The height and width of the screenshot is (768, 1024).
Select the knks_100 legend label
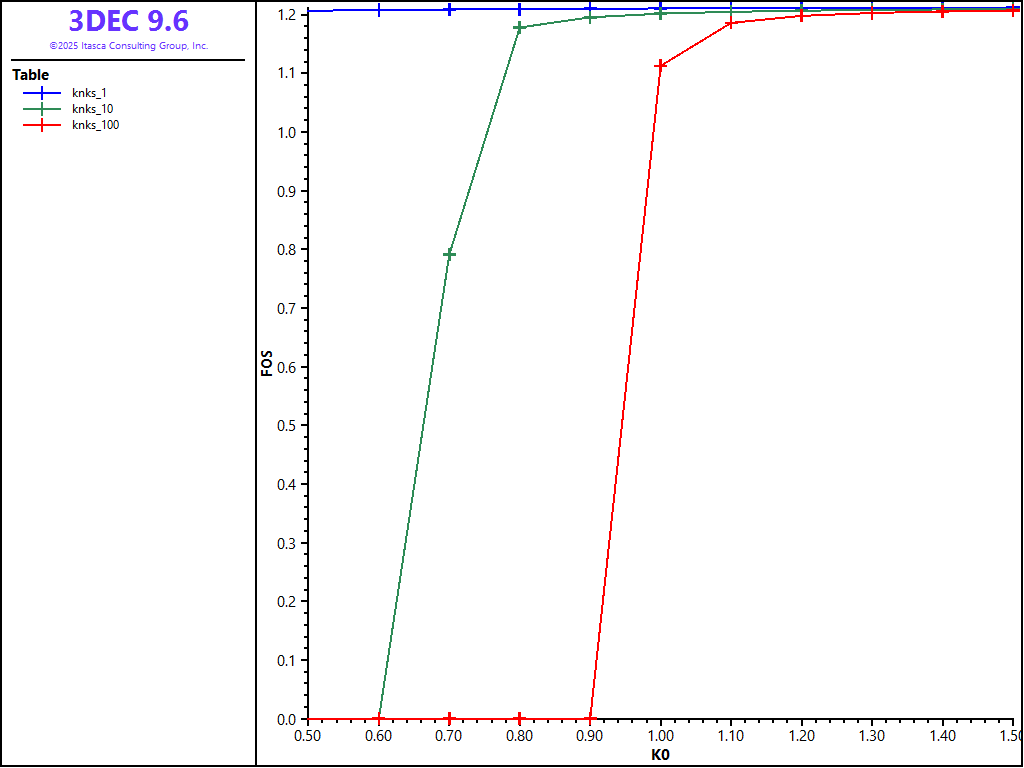[x=95, y=125]
